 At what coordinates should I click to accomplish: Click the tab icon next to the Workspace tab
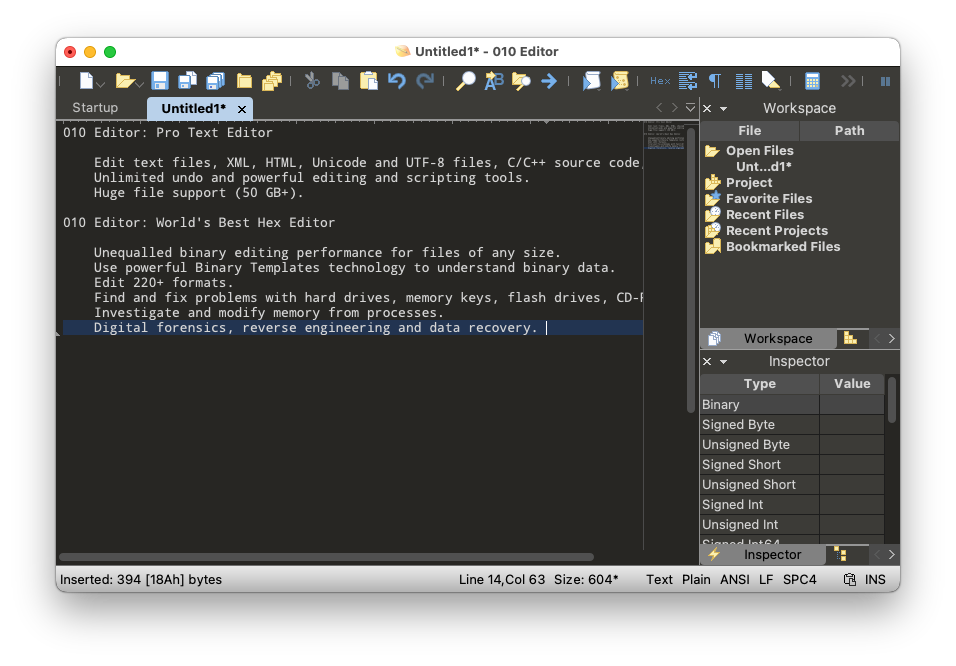tap(850, 338)
